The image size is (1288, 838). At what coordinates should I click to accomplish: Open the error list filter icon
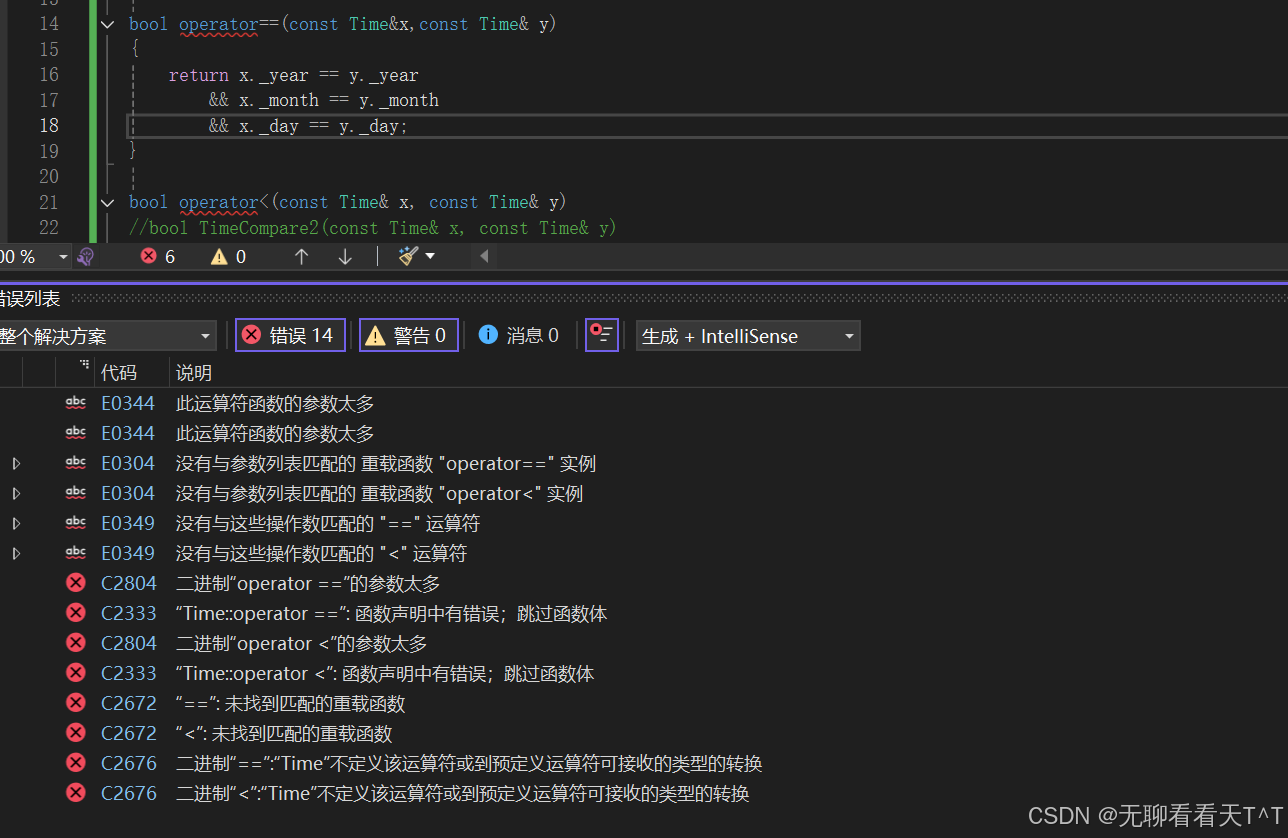click(601, 334)
